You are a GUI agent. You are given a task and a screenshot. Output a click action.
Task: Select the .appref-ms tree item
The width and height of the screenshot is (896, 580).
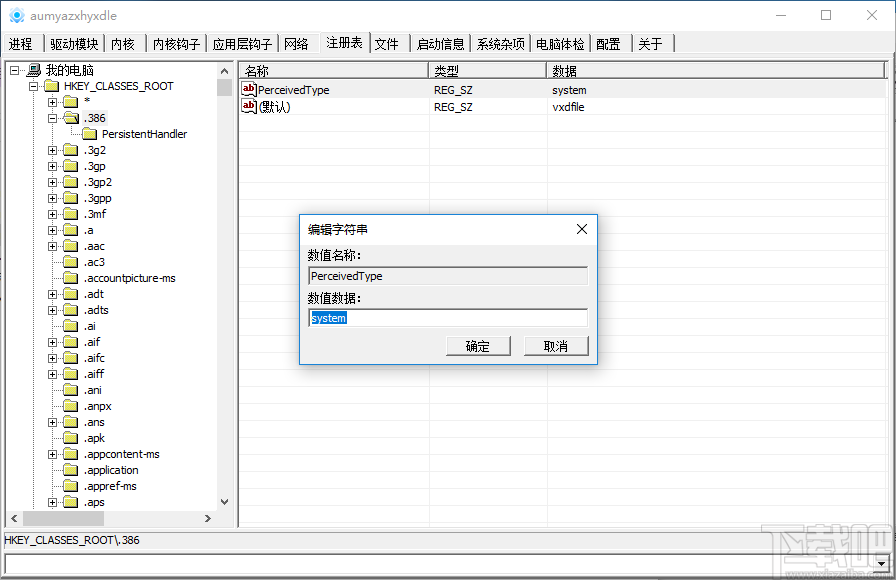coord(110,486)
